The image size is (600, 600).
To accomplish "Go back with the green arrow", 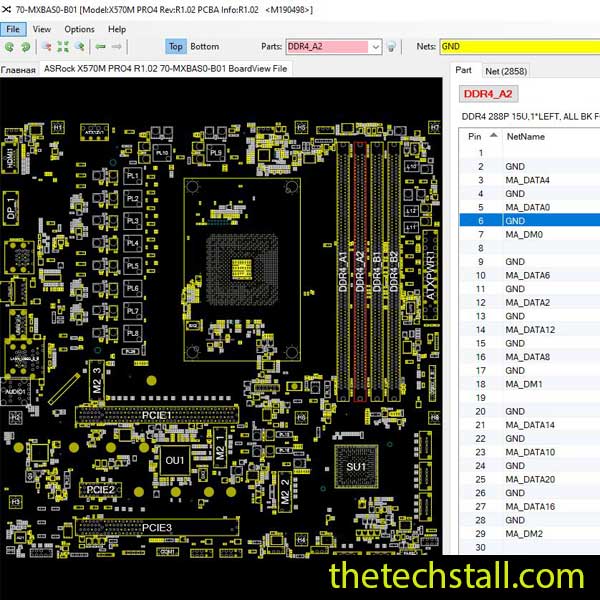I will pos(101,47).
